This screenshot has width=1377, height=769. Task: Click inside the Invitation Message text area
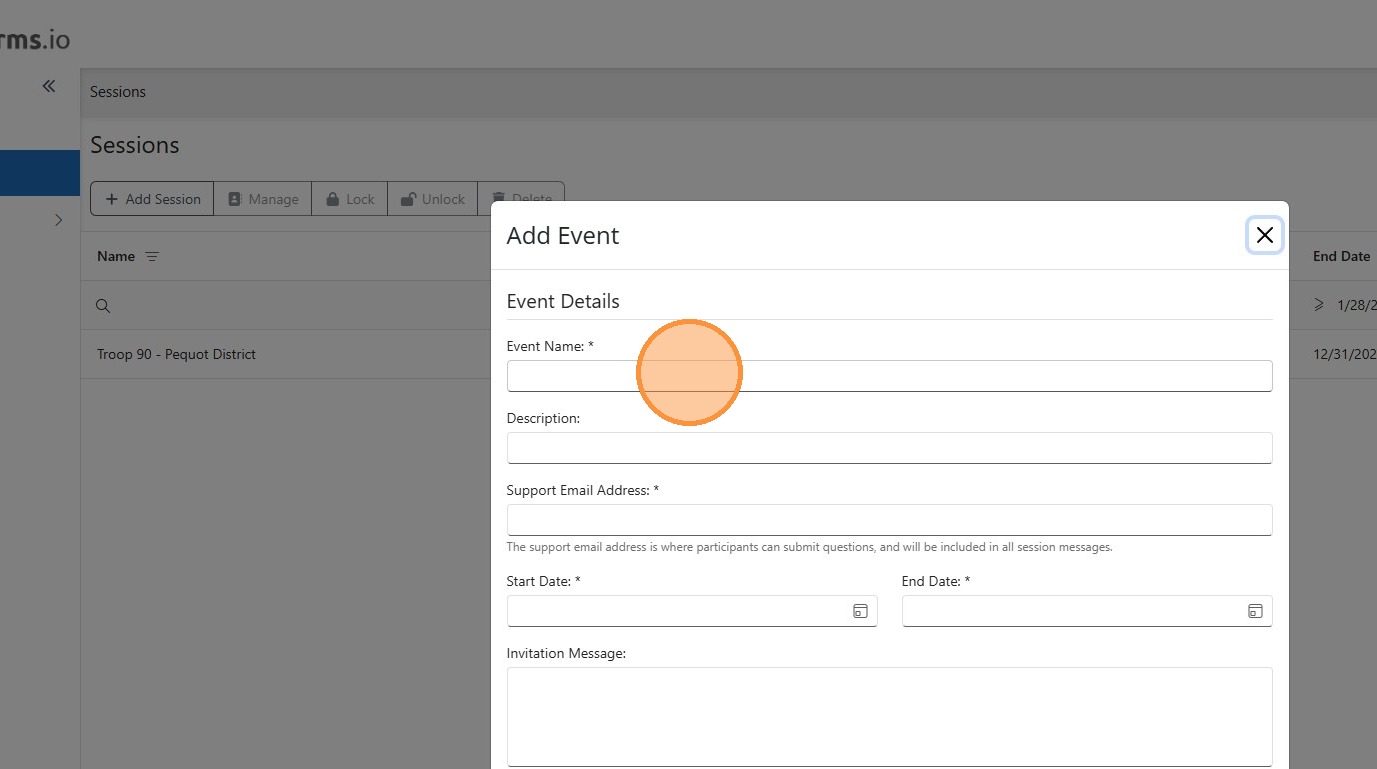889,716
